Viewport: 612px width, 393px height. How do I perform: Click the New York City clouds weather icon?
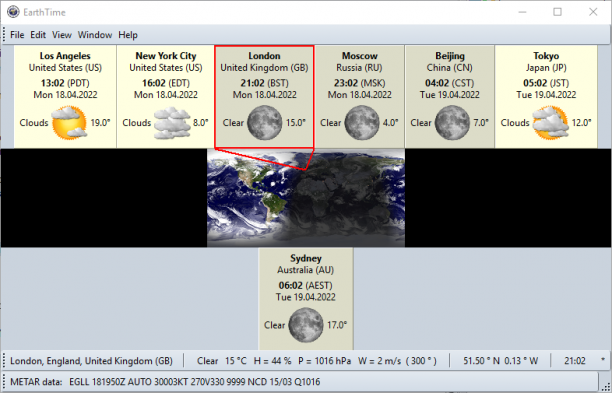coord(172,123)
